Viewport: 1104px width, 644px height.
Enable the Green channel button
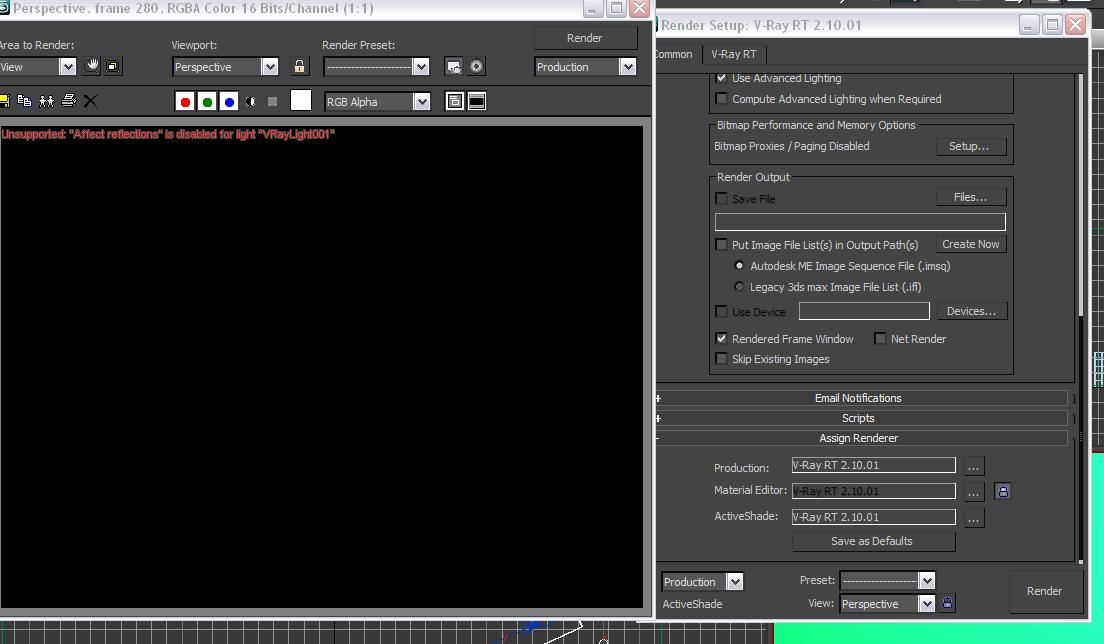point(207,102)
